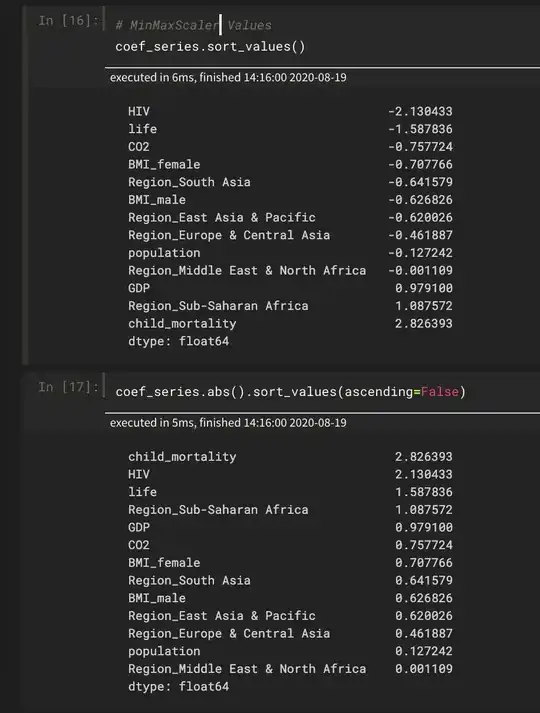Click dtype: float64 in first output
540x713 pixels.
179,341
